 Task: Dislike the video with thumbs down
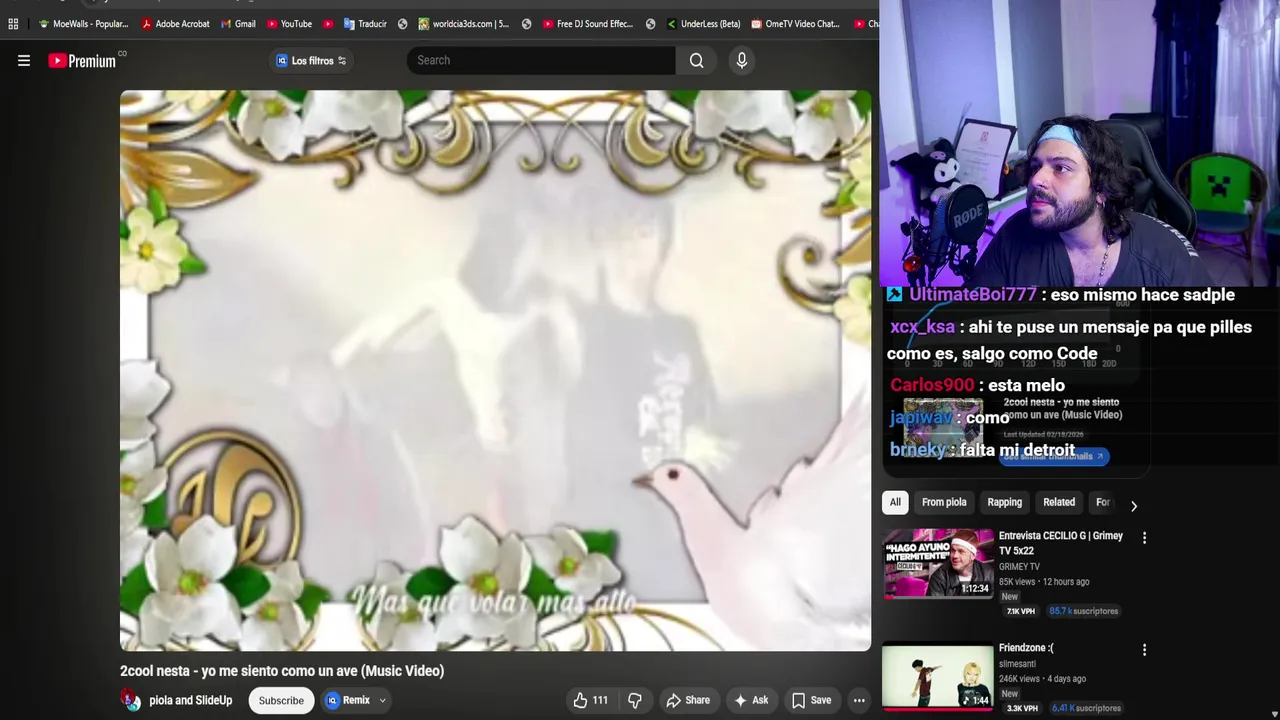pos(635,700)
